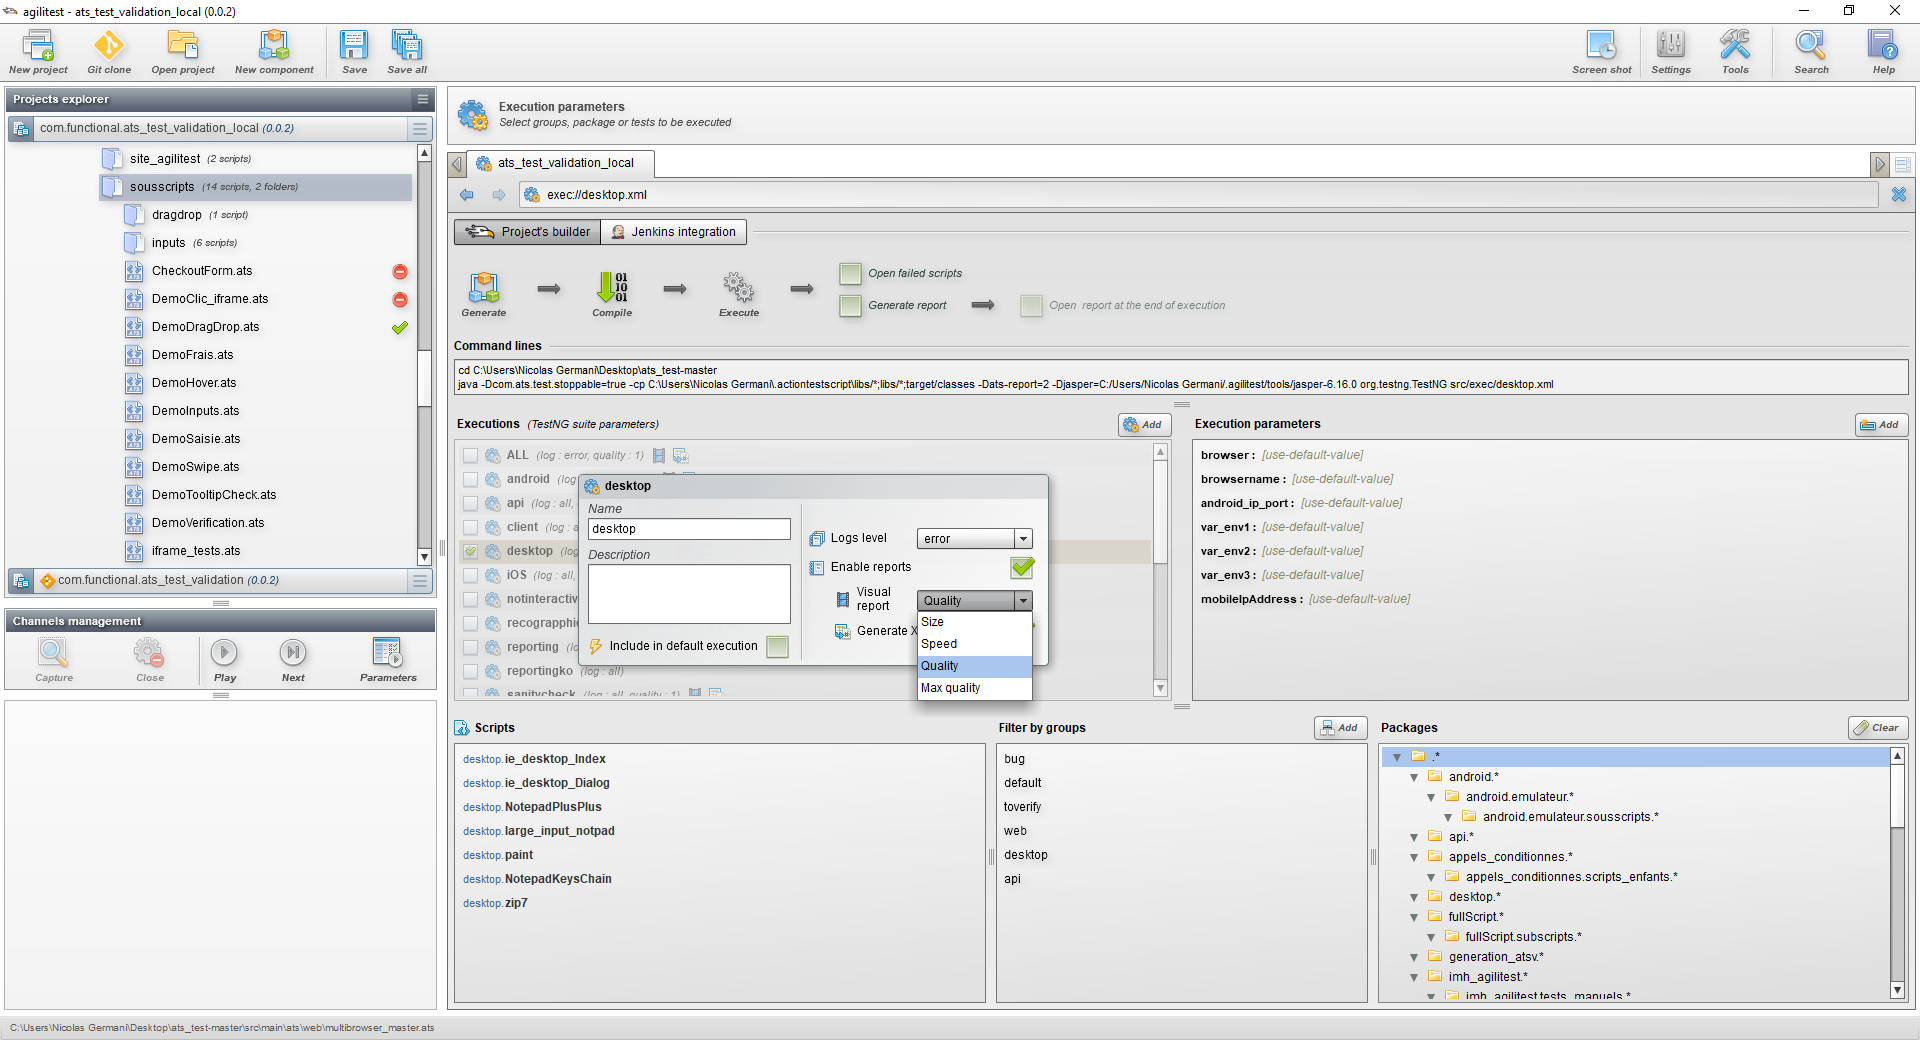The image size is (1920, 1040).
Task: Collapse the android.* package node
Action: point(1414,777)
